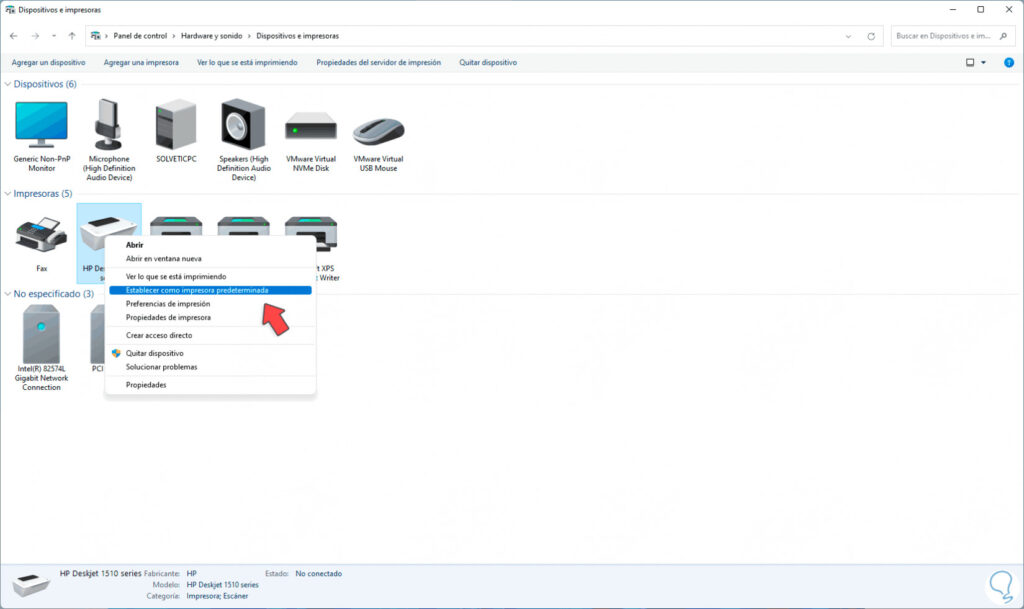1024x609 pixels.
Task: Open Propiedades del servidor de impresión
Action: 378,63
